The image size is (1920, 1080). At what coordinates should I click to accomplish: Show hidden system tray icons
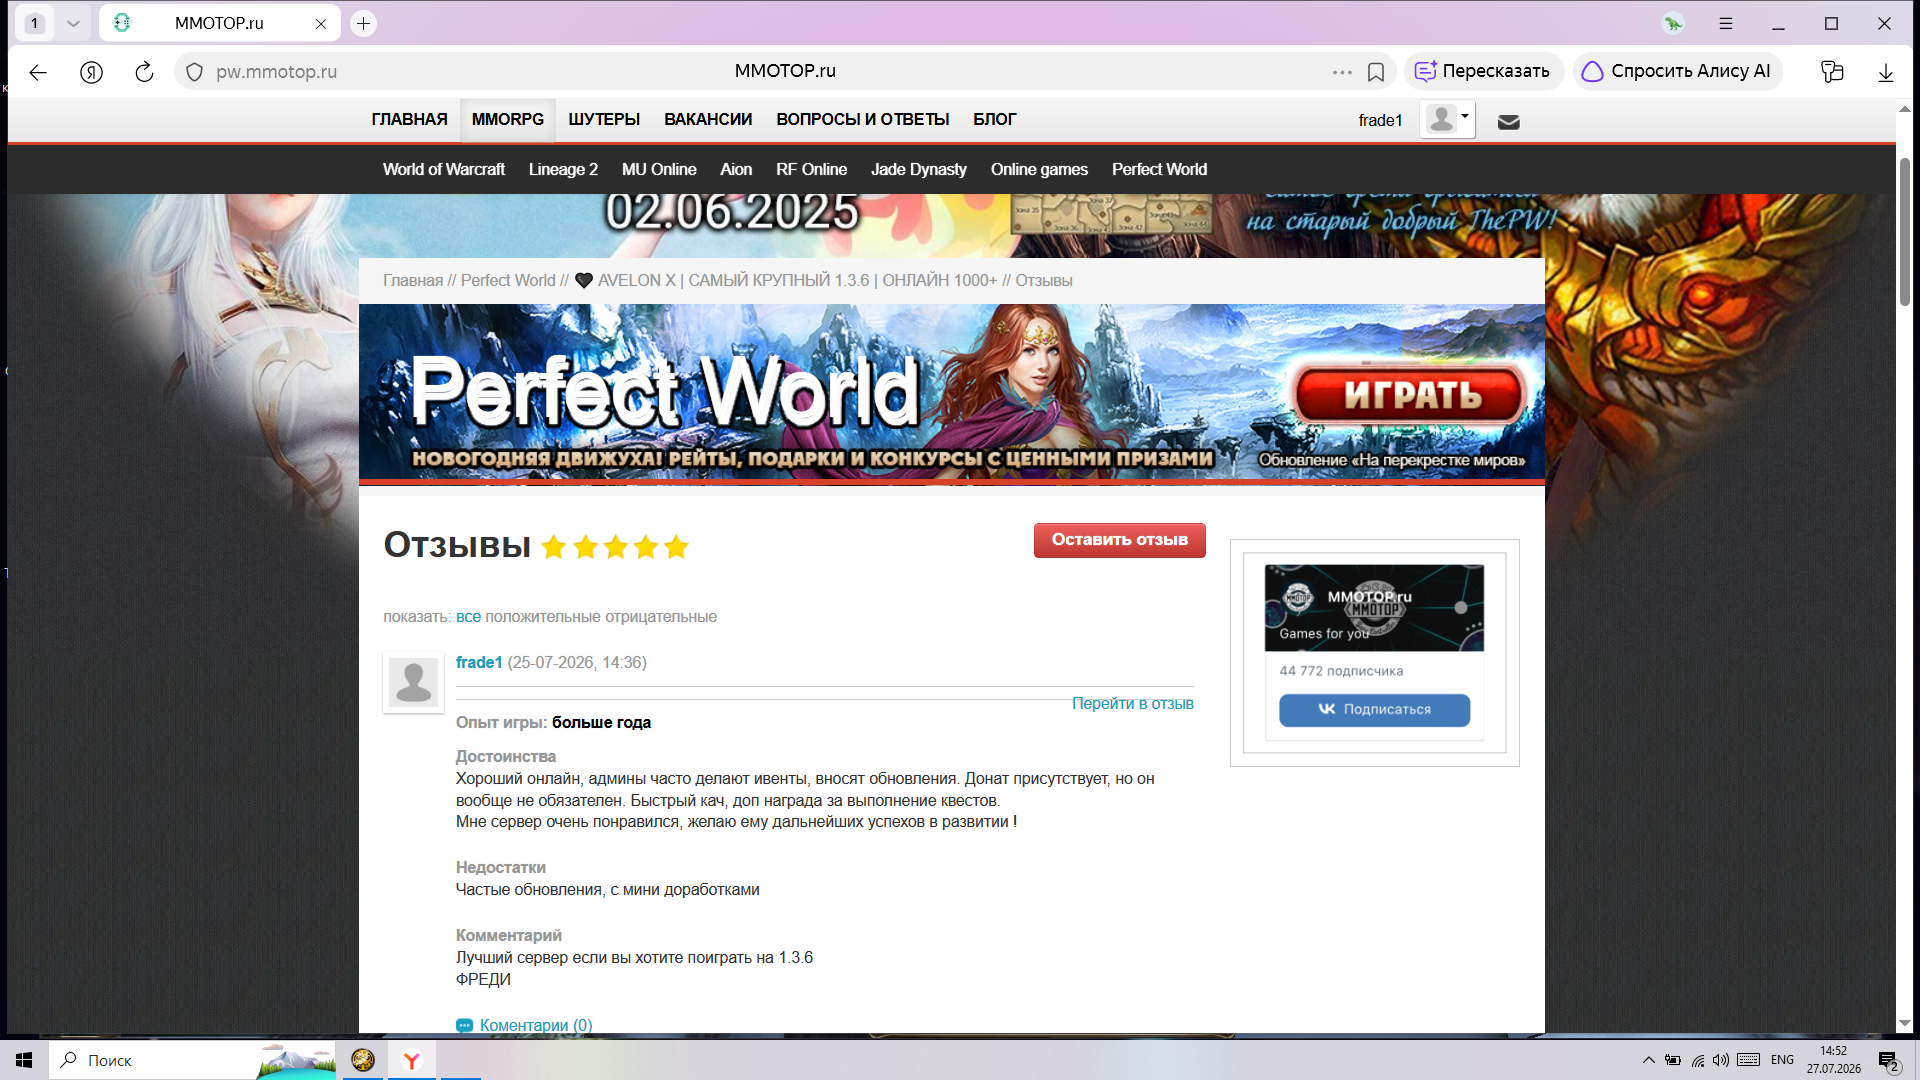[x=1648, y=1060]
